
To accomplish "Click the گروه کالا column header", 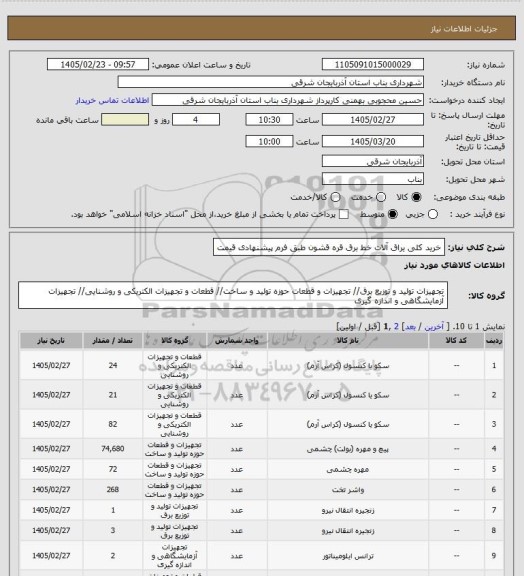I will pyautogui.click(x=175, y=341).
